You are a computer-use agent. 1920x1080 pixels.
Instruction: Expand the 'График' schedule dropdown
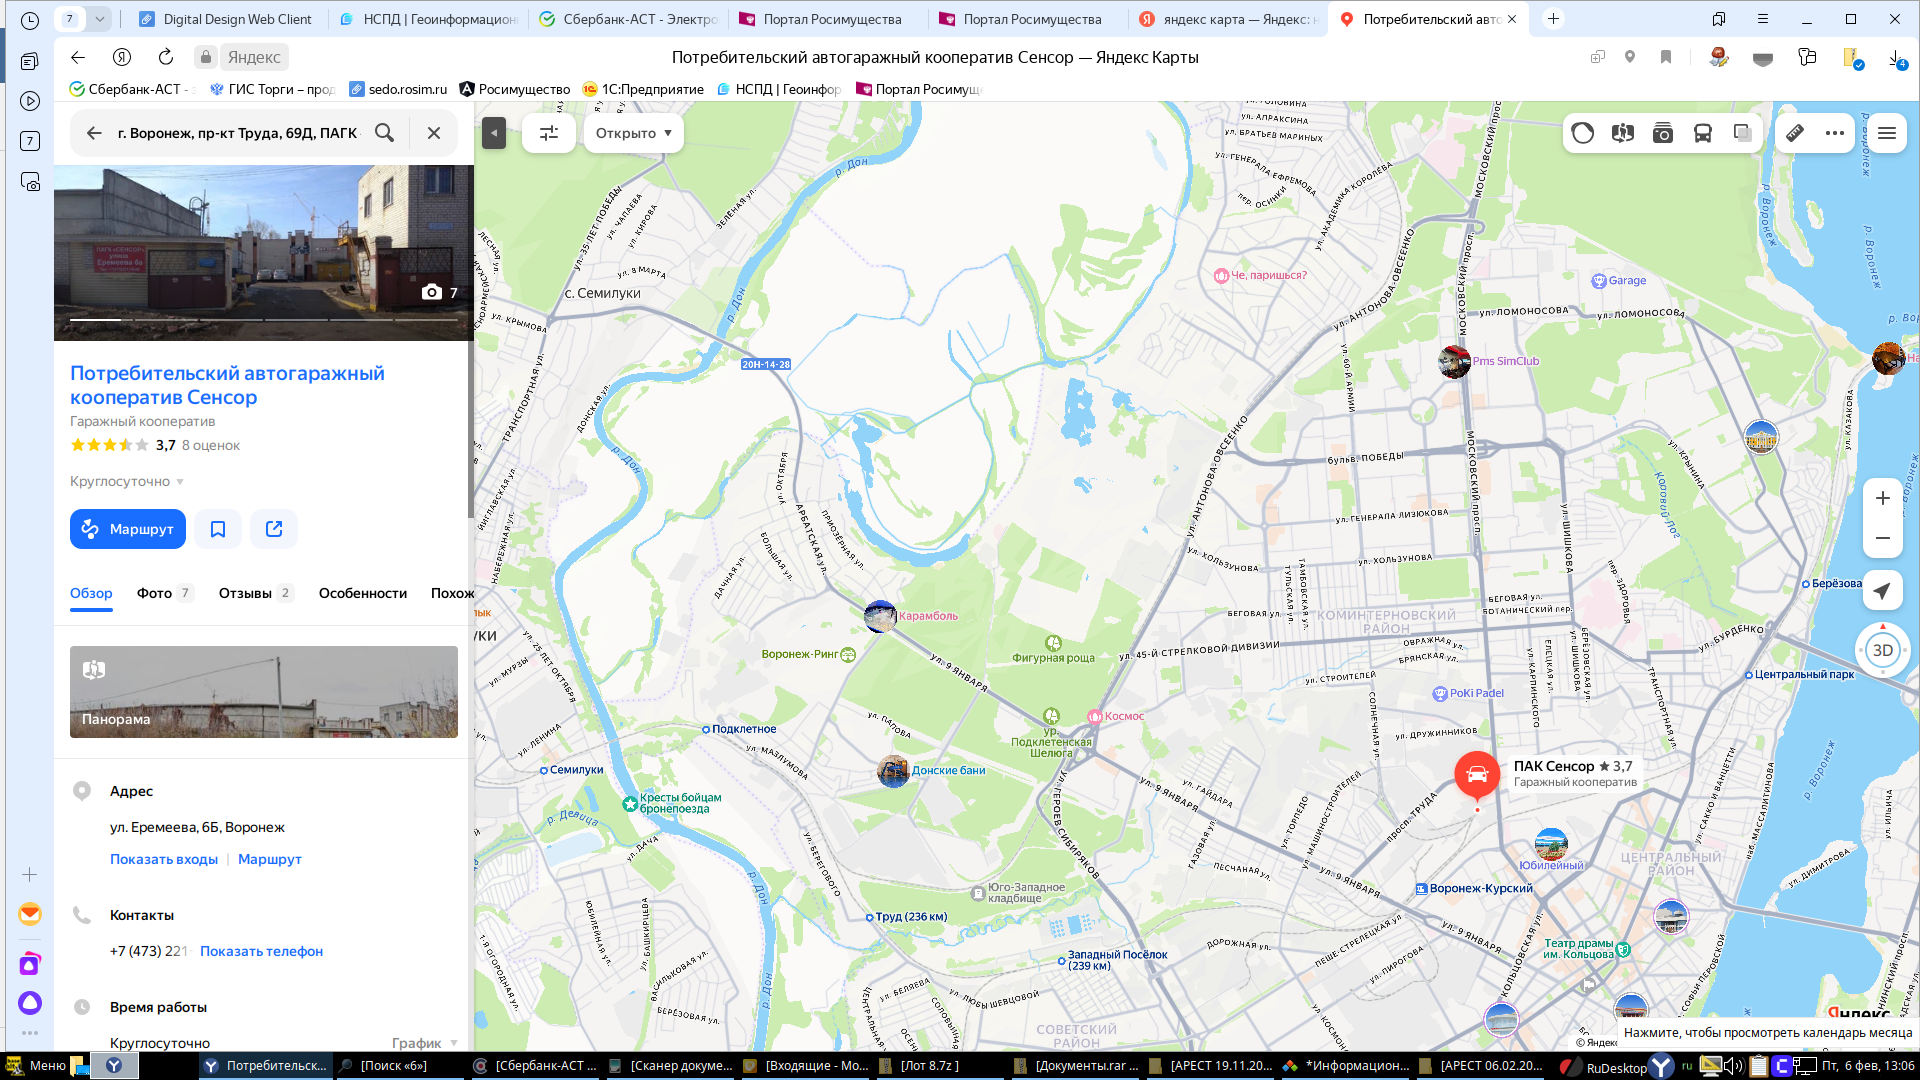pyautogui.click(x=425, y=1043)
